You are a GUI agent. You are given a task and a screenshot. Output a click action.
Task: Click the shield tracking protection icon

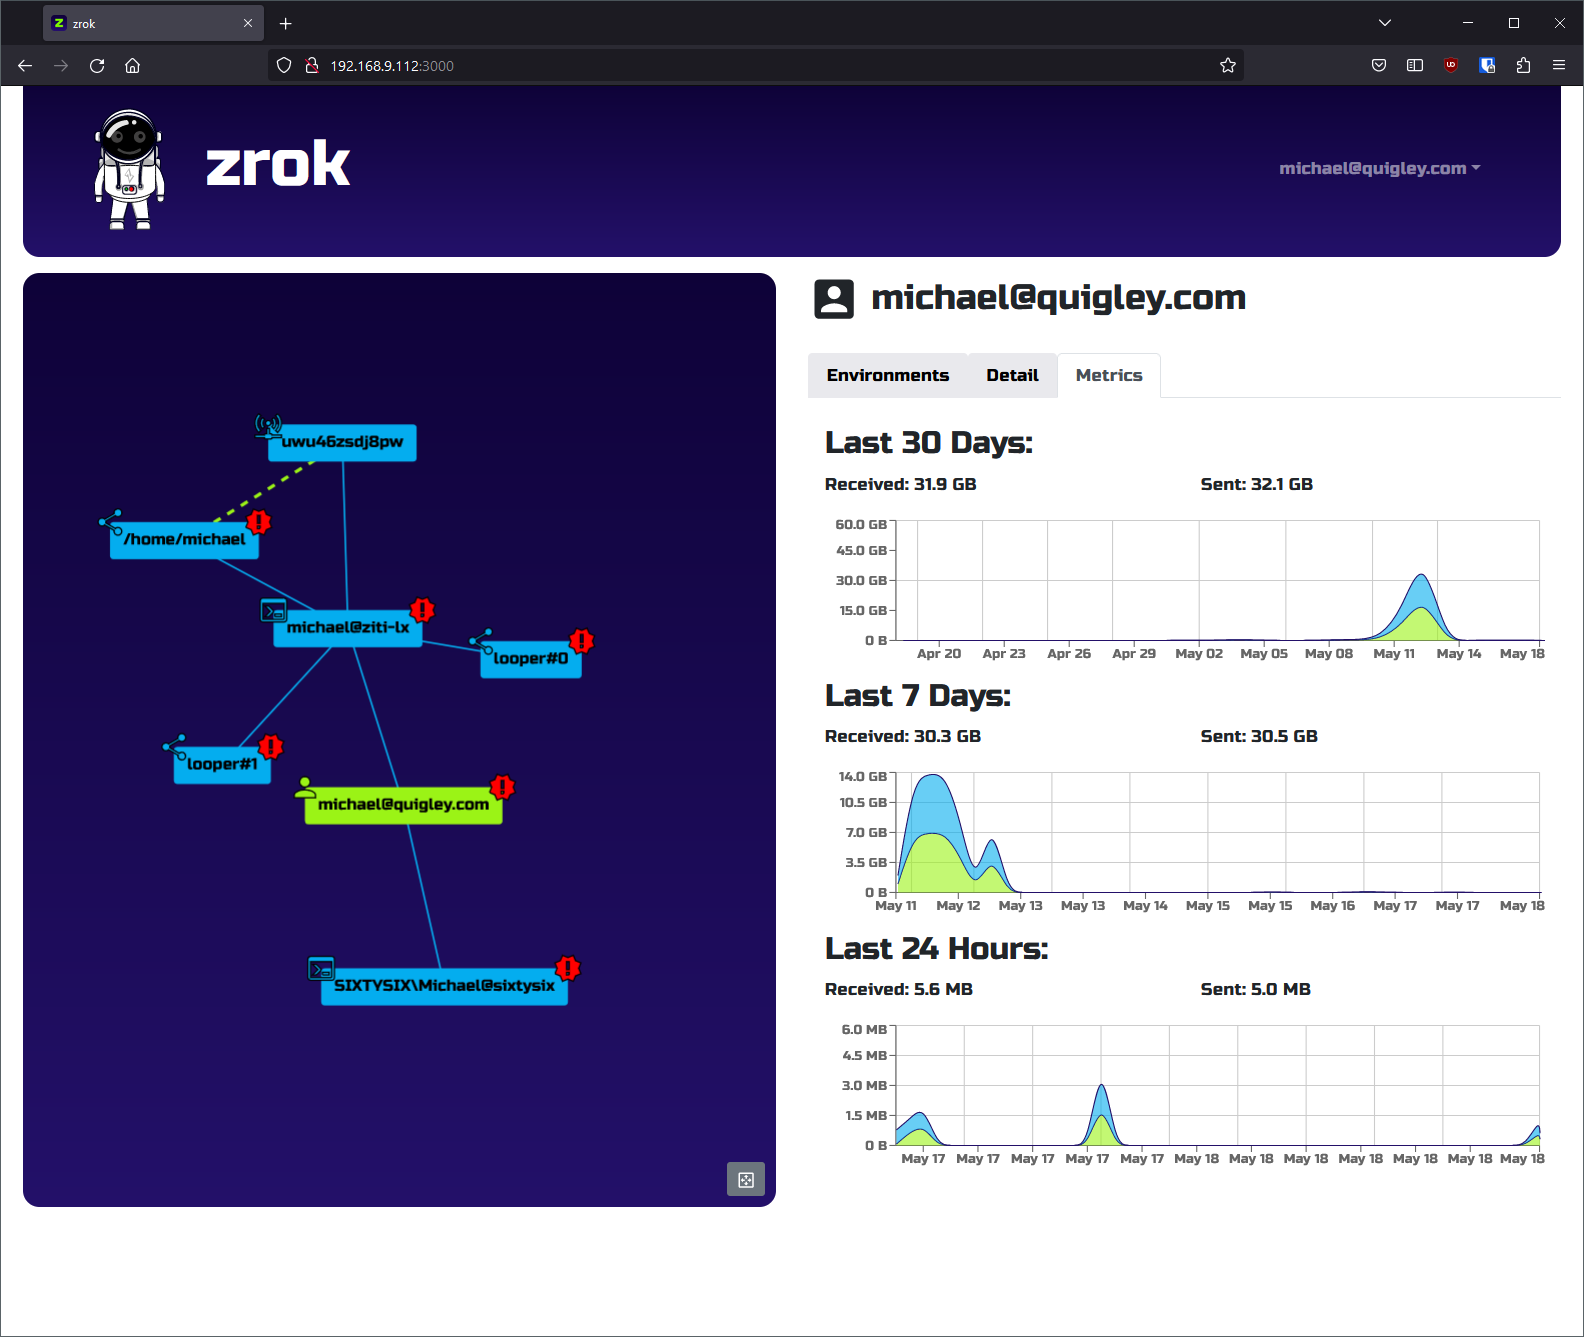tap(284, 66)
